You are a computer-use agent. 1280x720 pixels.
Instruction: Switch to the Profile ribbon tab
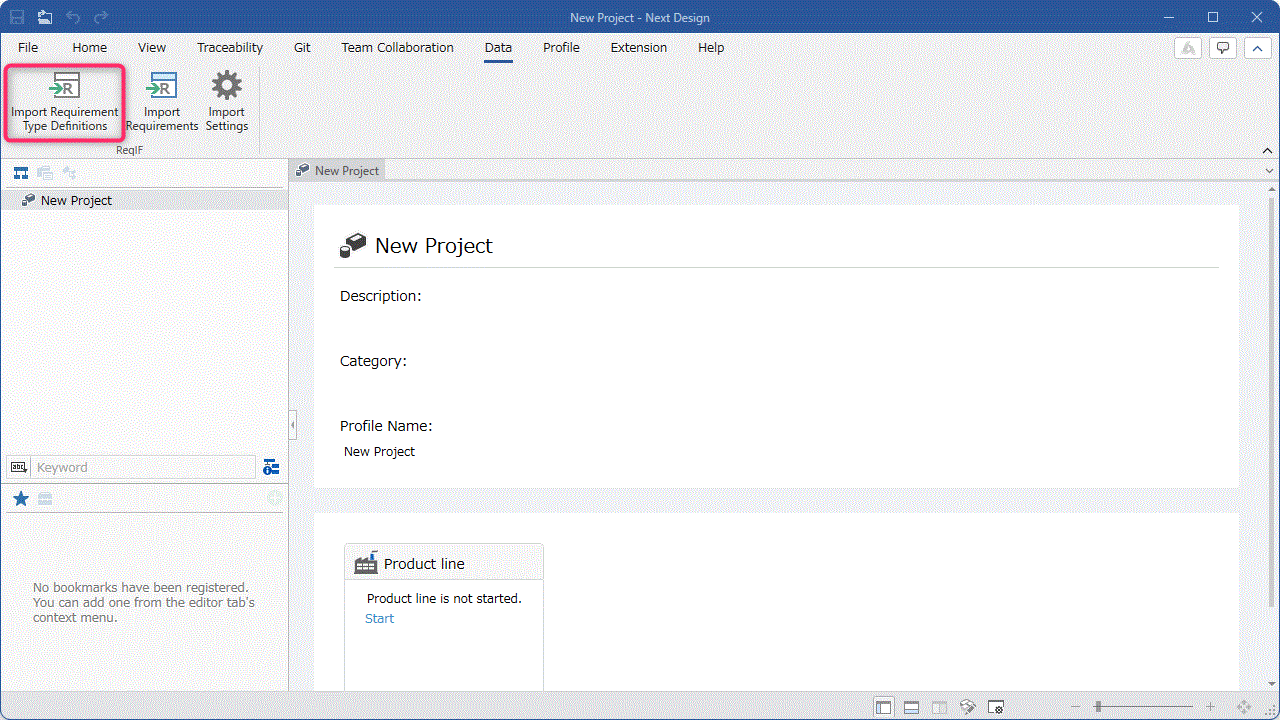point(561,47)
